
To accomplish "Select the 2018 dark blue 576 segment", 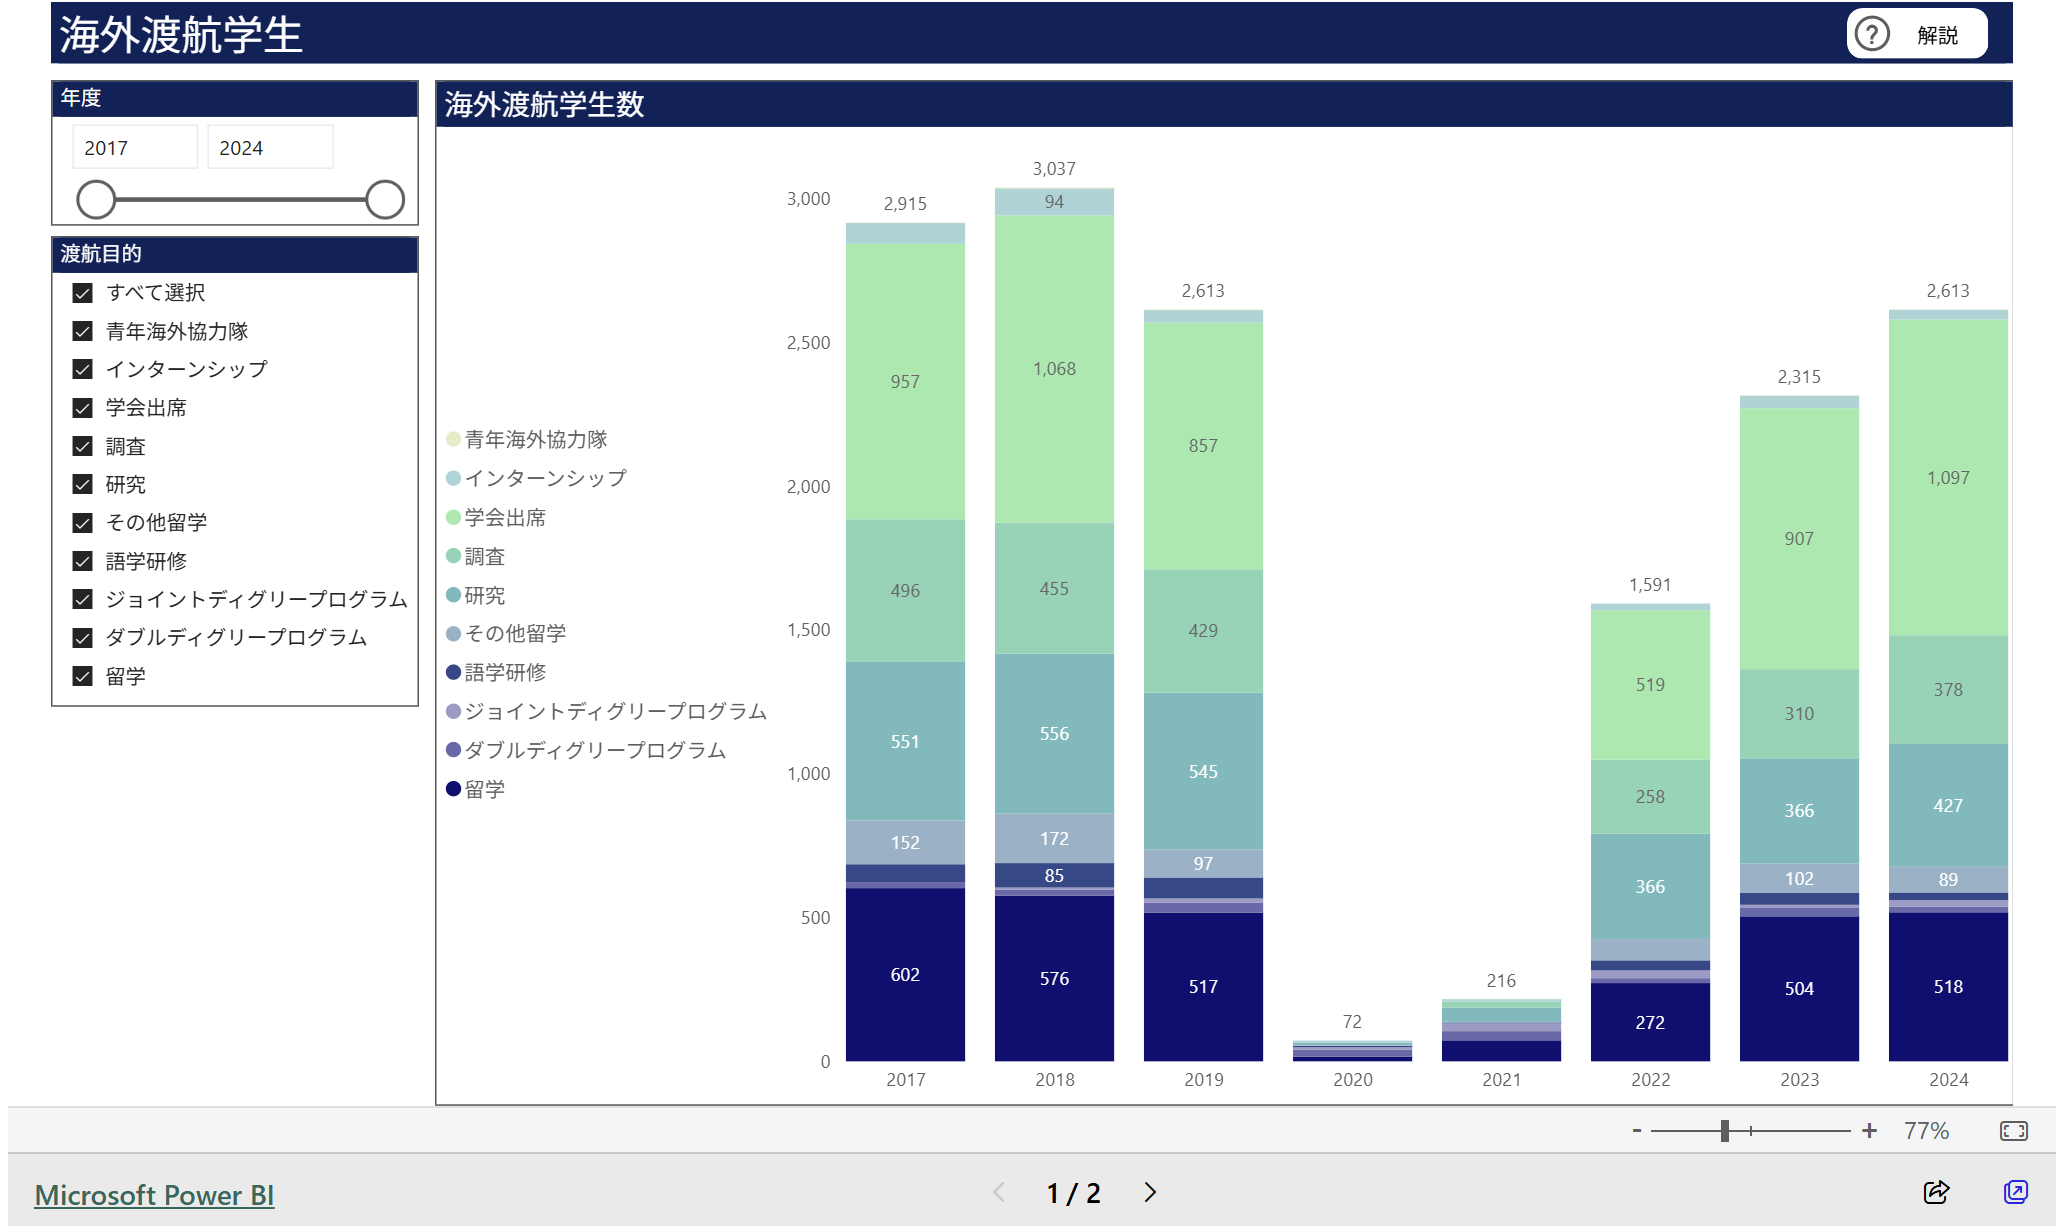I will 1054,979.
